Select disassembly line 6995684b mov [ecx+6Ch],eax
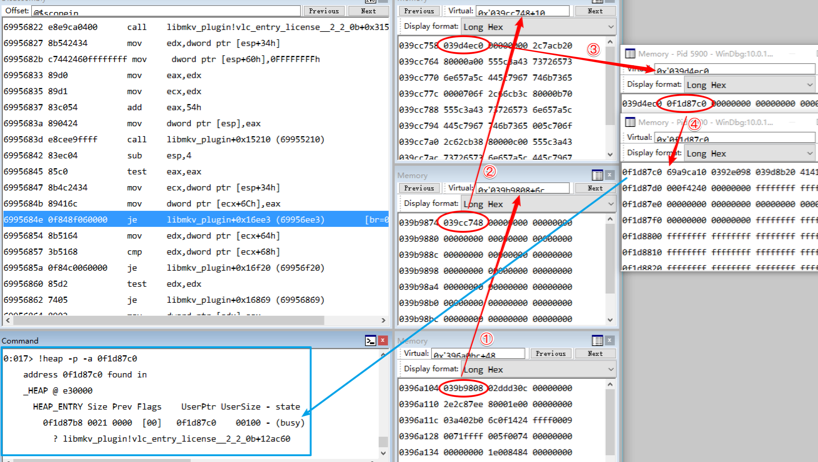Screen dimensions: 818x462 click(x=196, y=203)
